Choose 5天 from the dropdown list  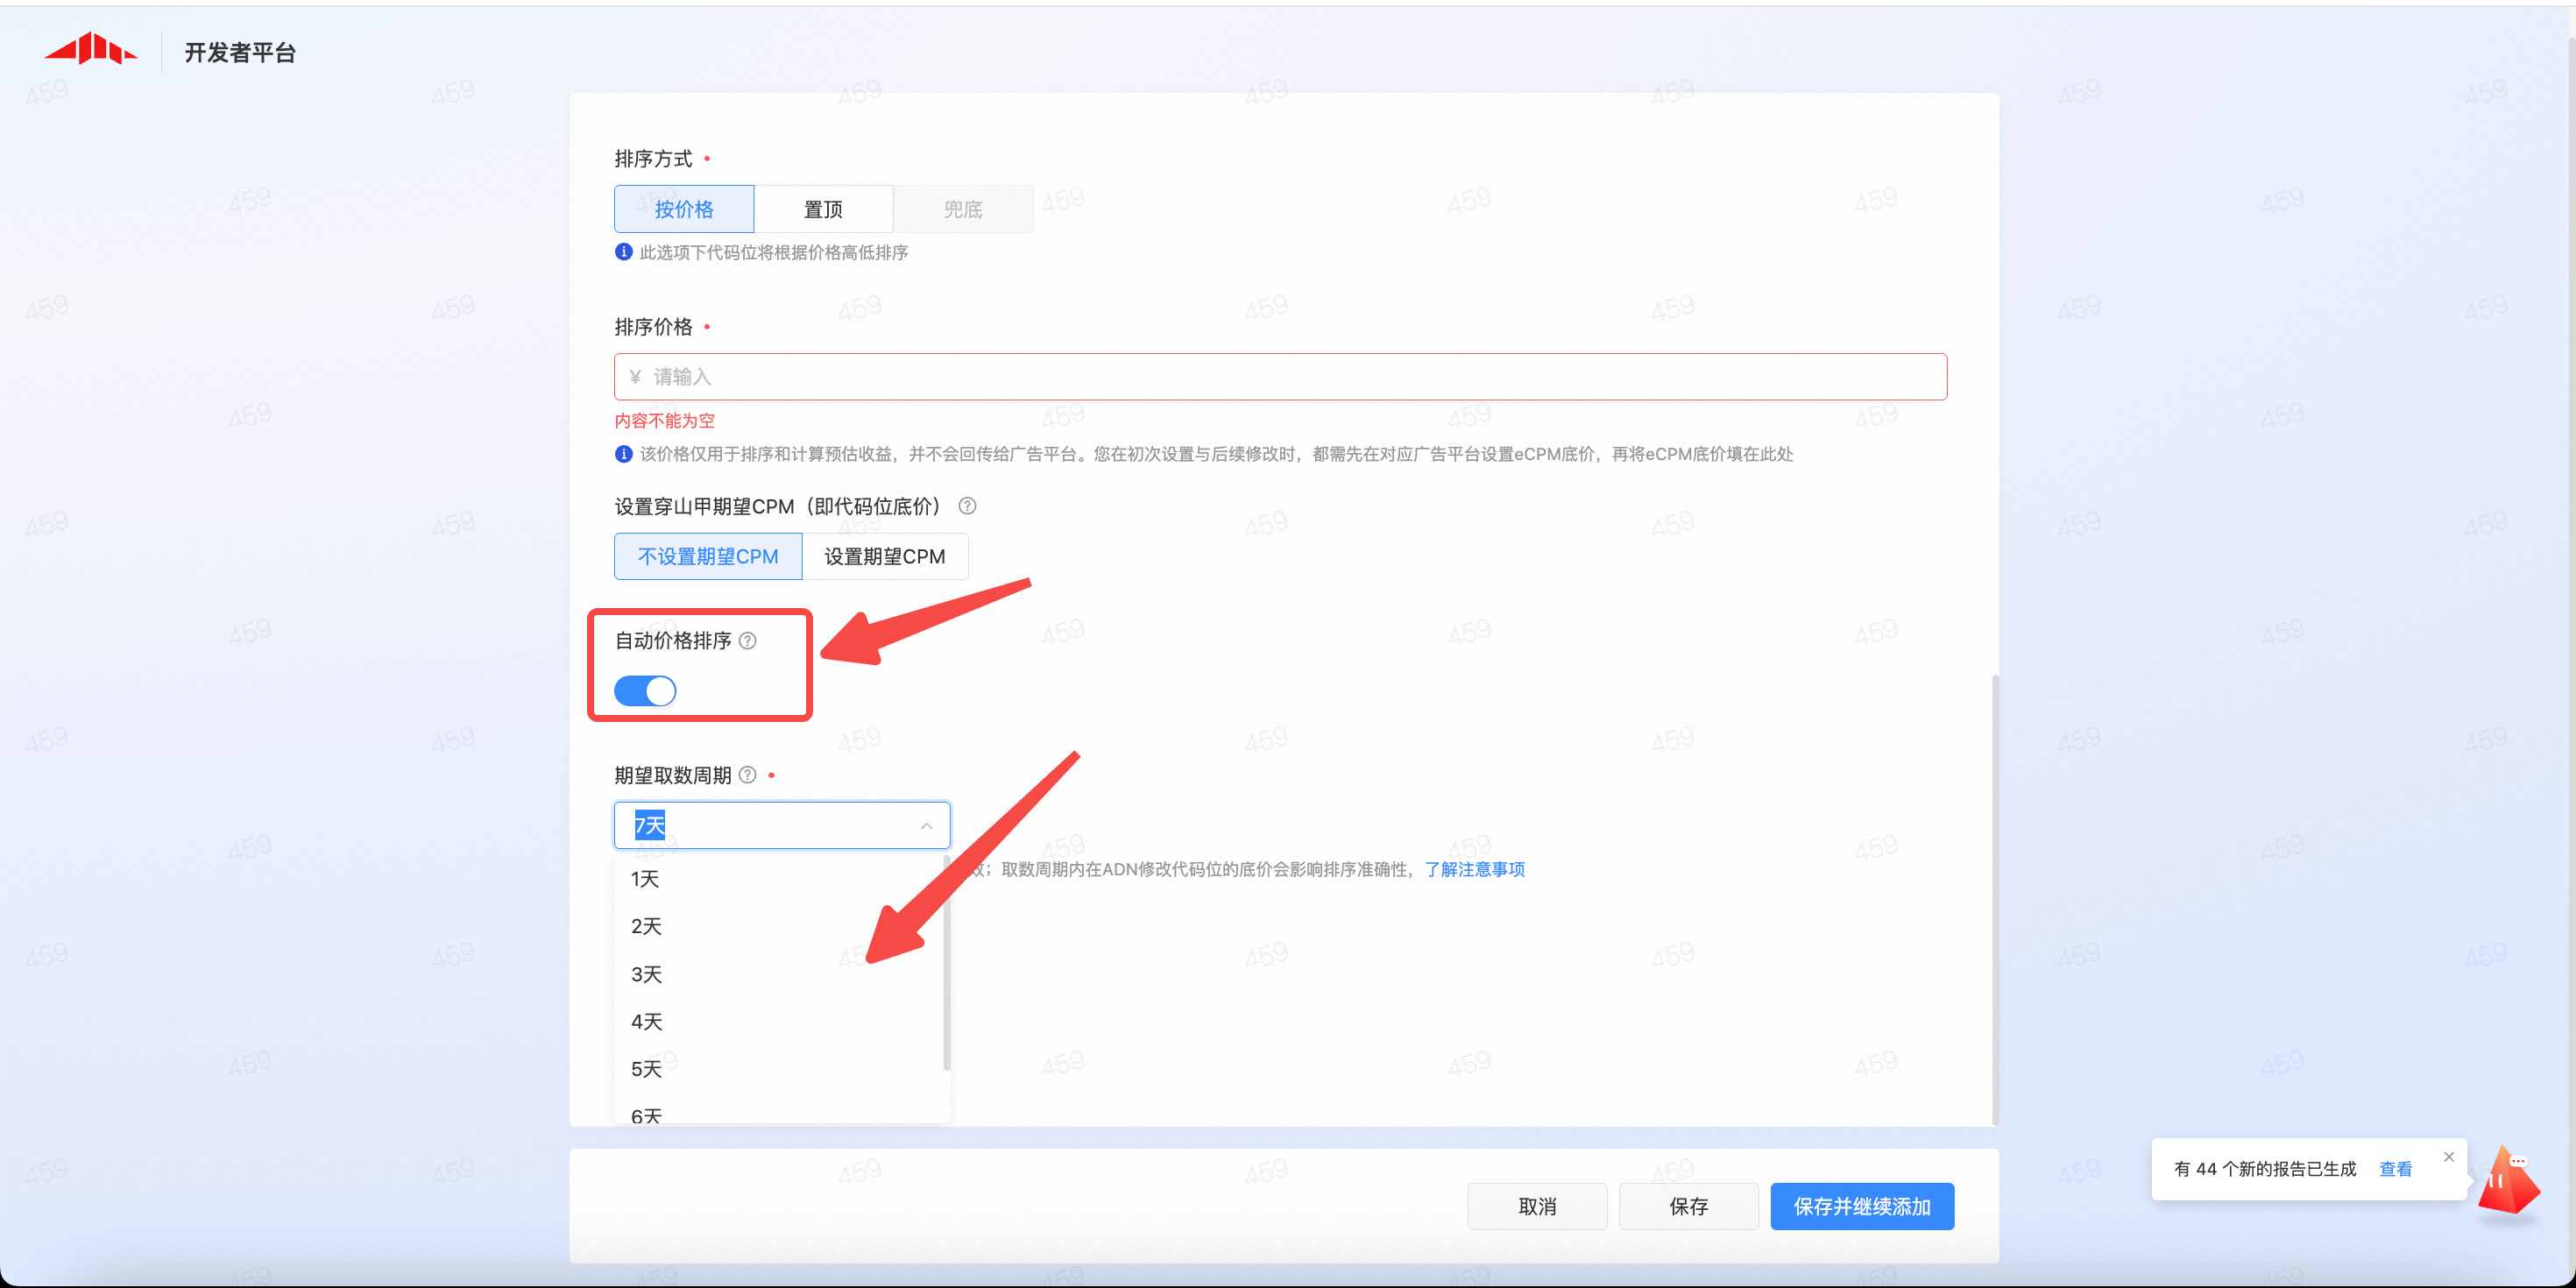click(x=646, y=1069)
